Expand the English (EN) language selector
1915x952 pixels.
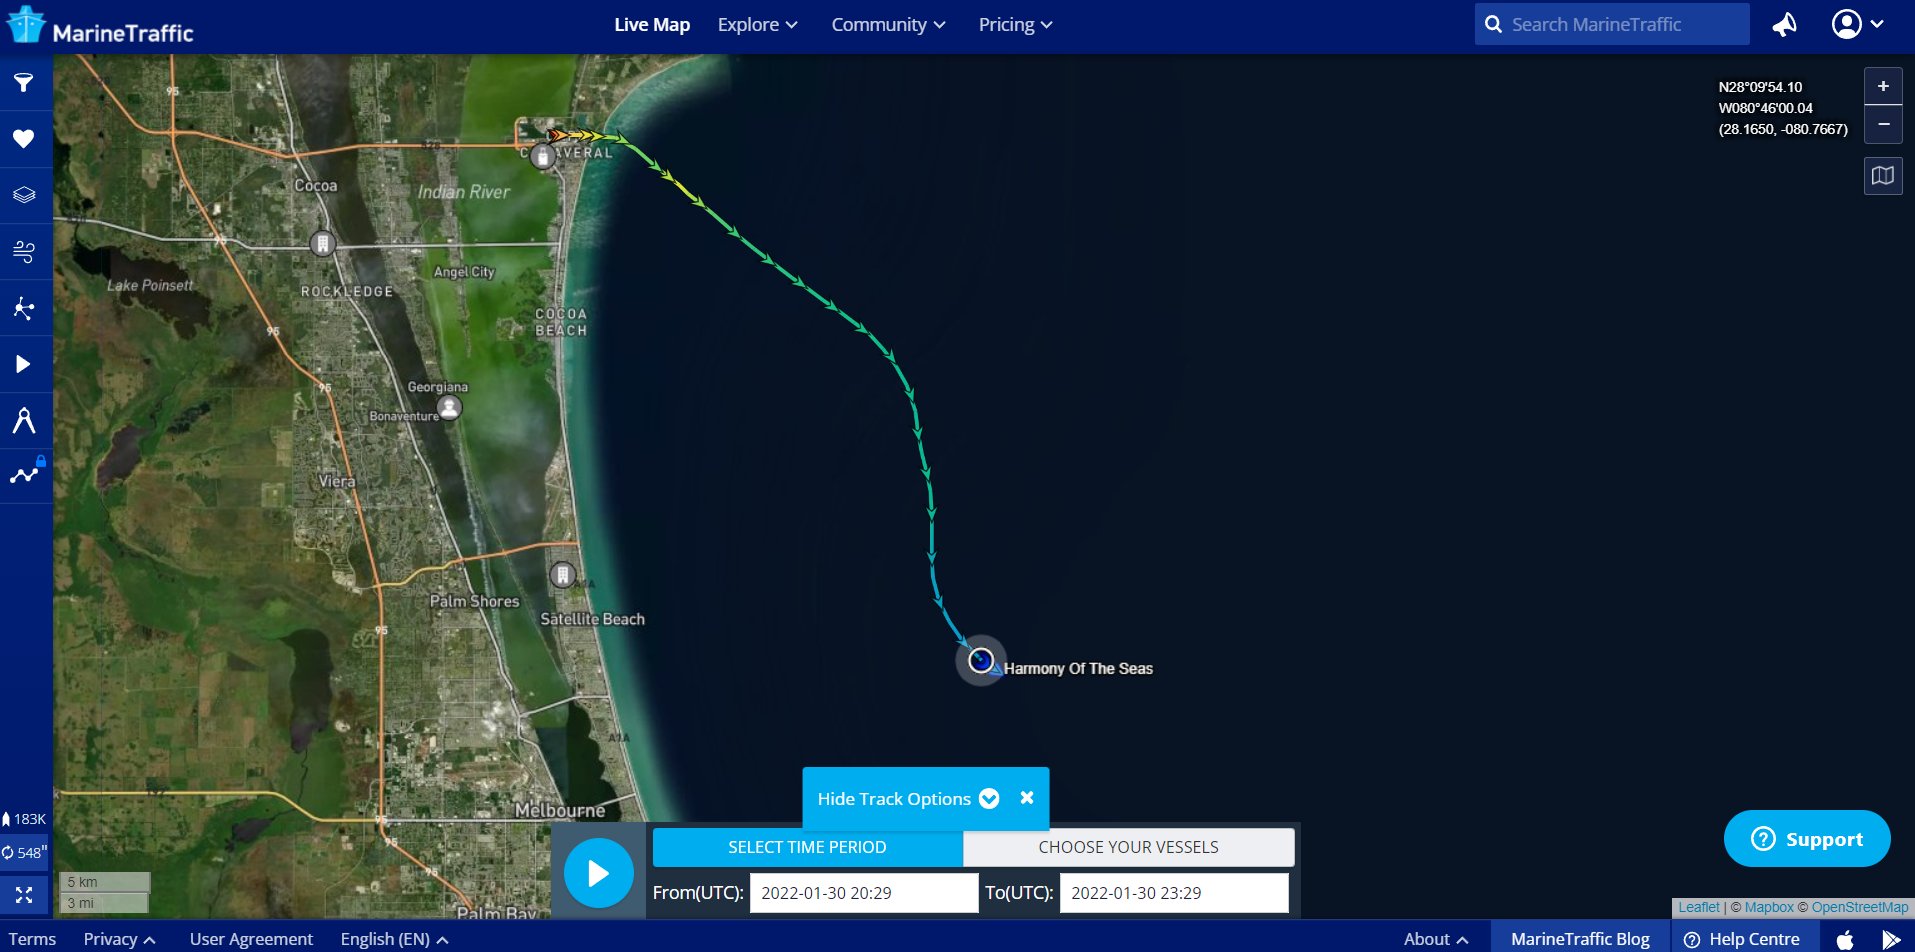tap(394, 939)
